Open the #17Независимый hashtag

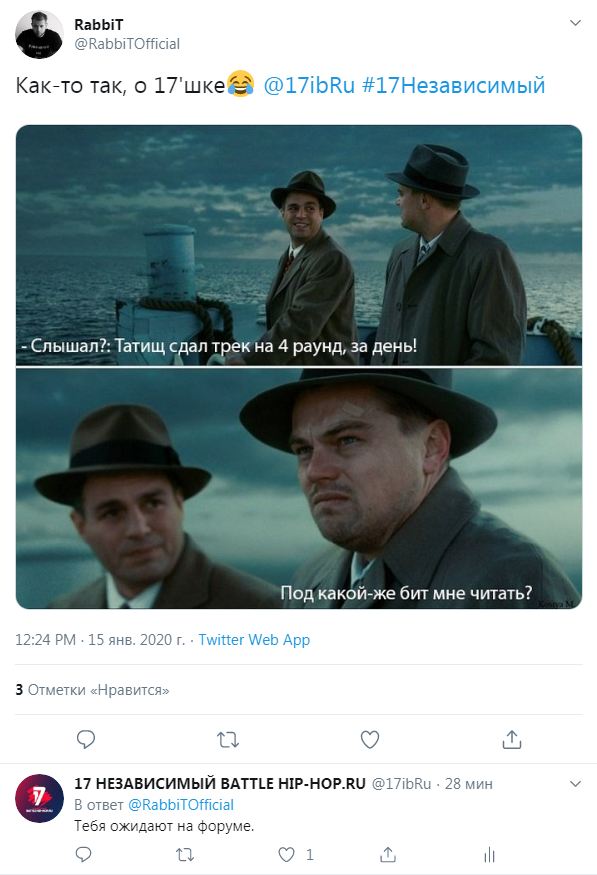click(x=454, y=85)
